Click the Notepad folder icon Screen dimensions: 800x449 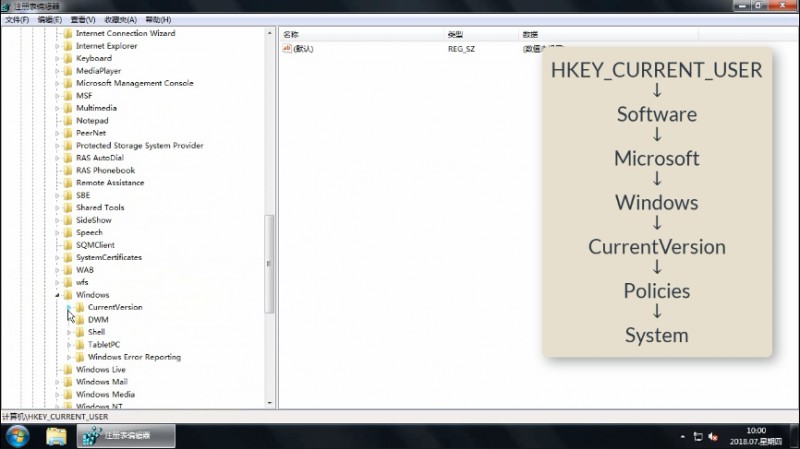click(x=68, y=120)
